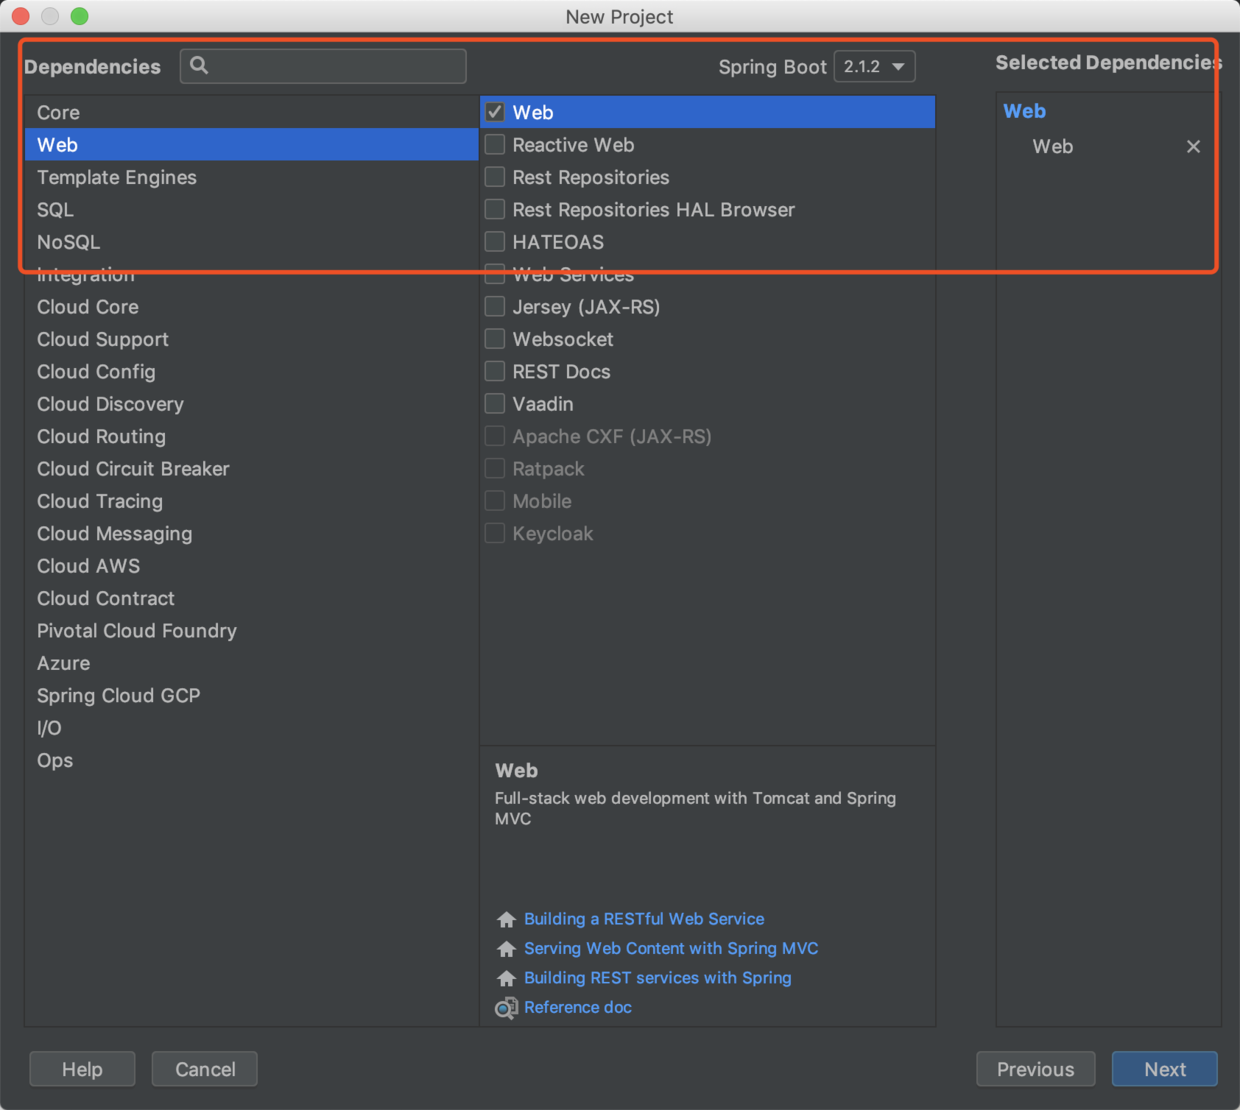Select the highlighted Web category
1240x1110 pixels.
pos(252,145)
